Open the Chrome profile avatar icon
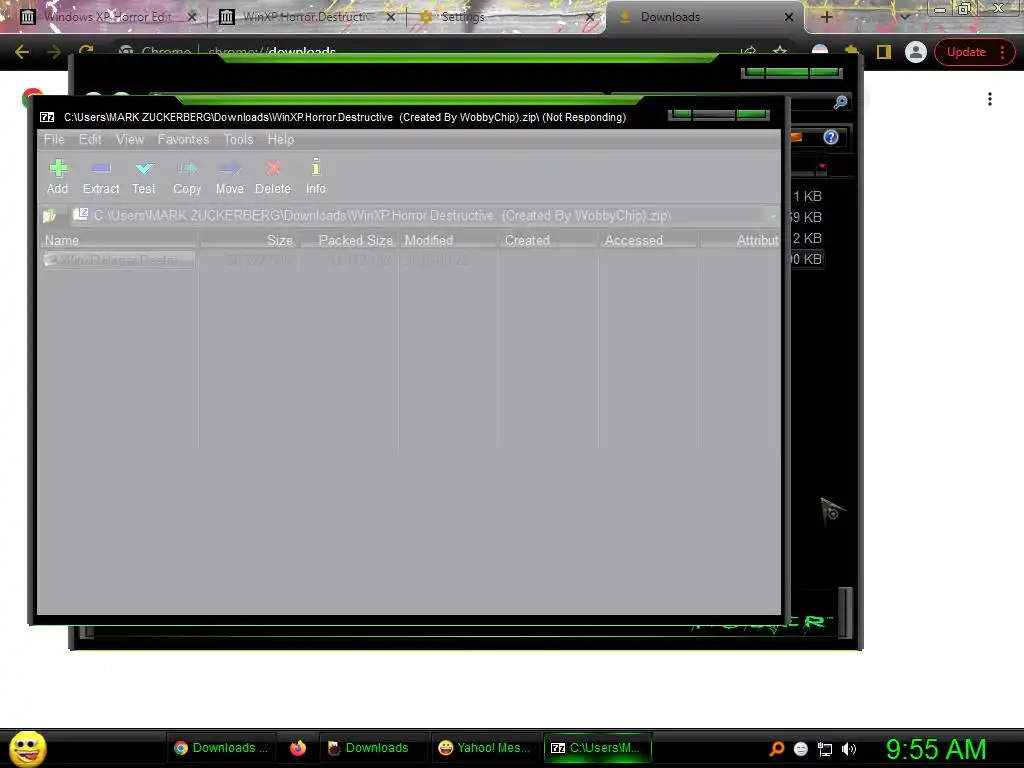The image size is (1024, 768). (x=916, y=52)
